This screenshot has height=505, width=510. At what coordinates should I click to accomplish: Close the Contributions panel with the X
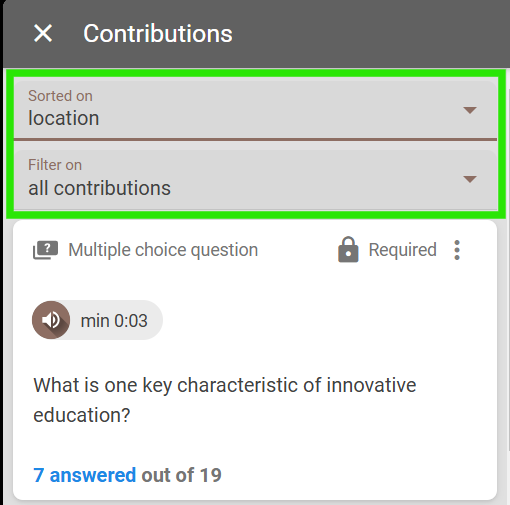[x=43, y=33]
